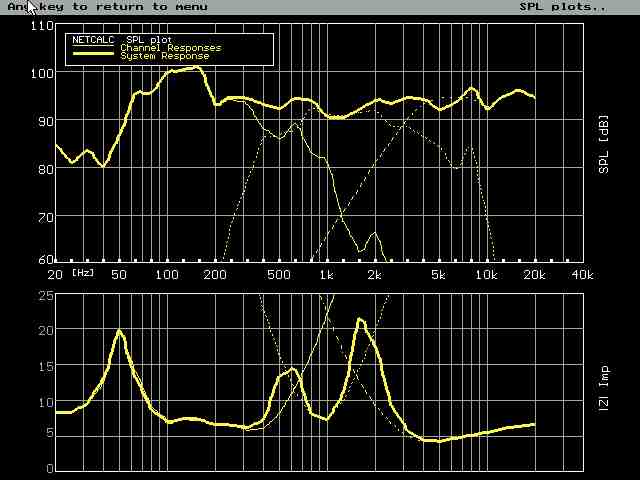Click the 'SPL [dB]' vertical axis title
The height and width of the screenshot is (480, 640).
[x=603, y=144]
